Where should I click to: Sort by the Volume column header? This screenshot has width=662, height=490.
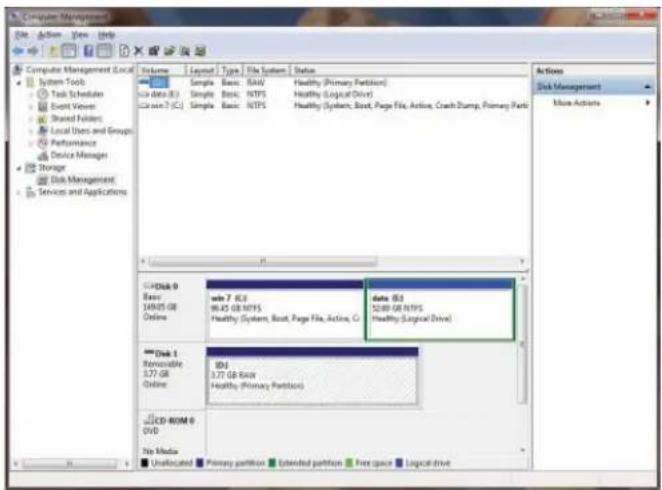(162, 70)
